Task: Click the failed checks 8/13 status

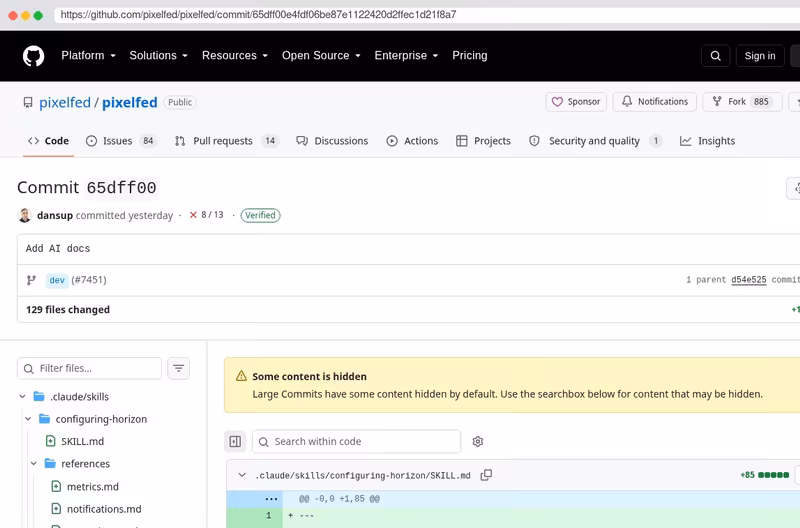Action: tap(207, 215)
